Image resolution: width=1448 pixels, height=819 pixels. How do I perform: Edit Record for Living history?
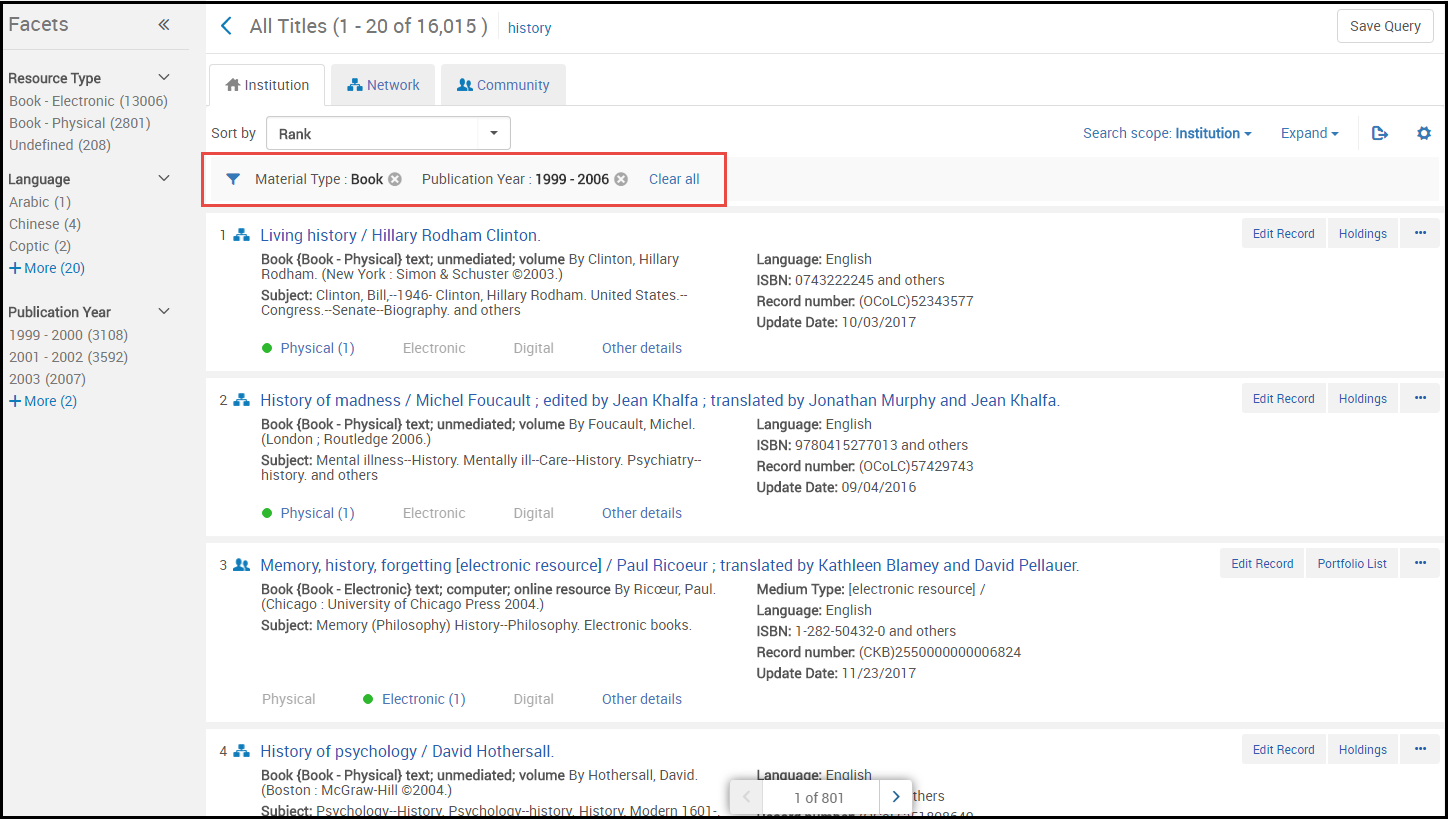1284,233
